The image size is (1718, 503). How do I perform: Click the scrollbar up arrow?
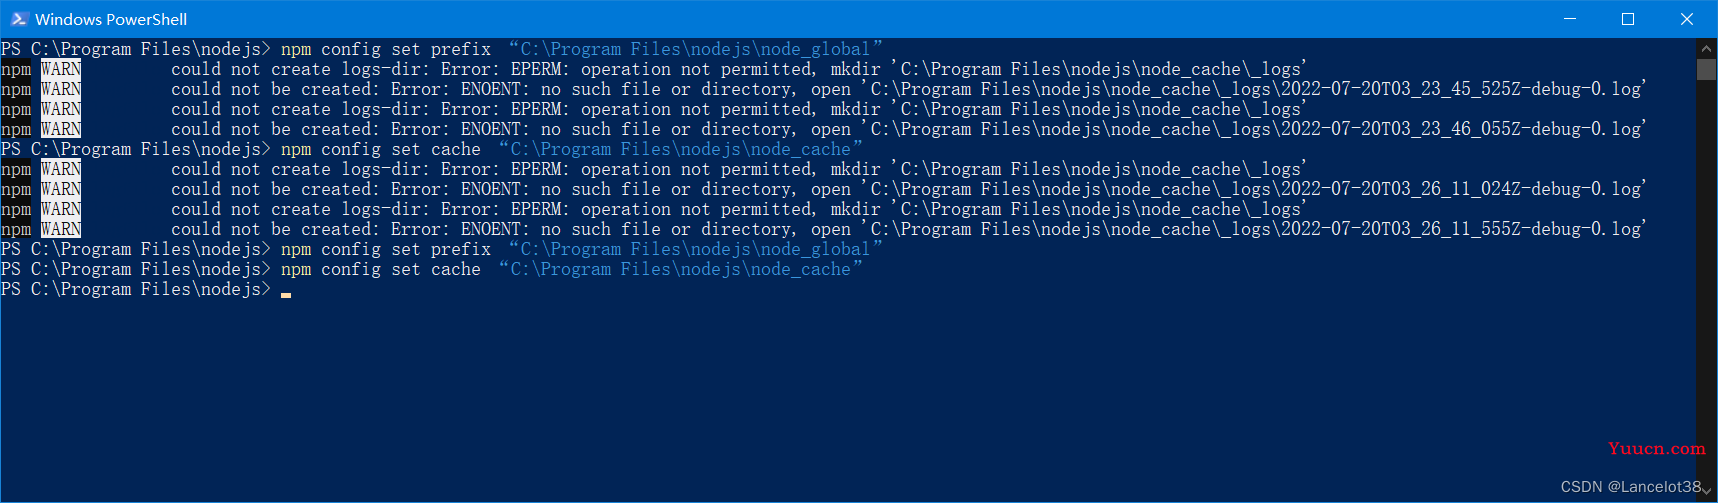coord(1706,48)
